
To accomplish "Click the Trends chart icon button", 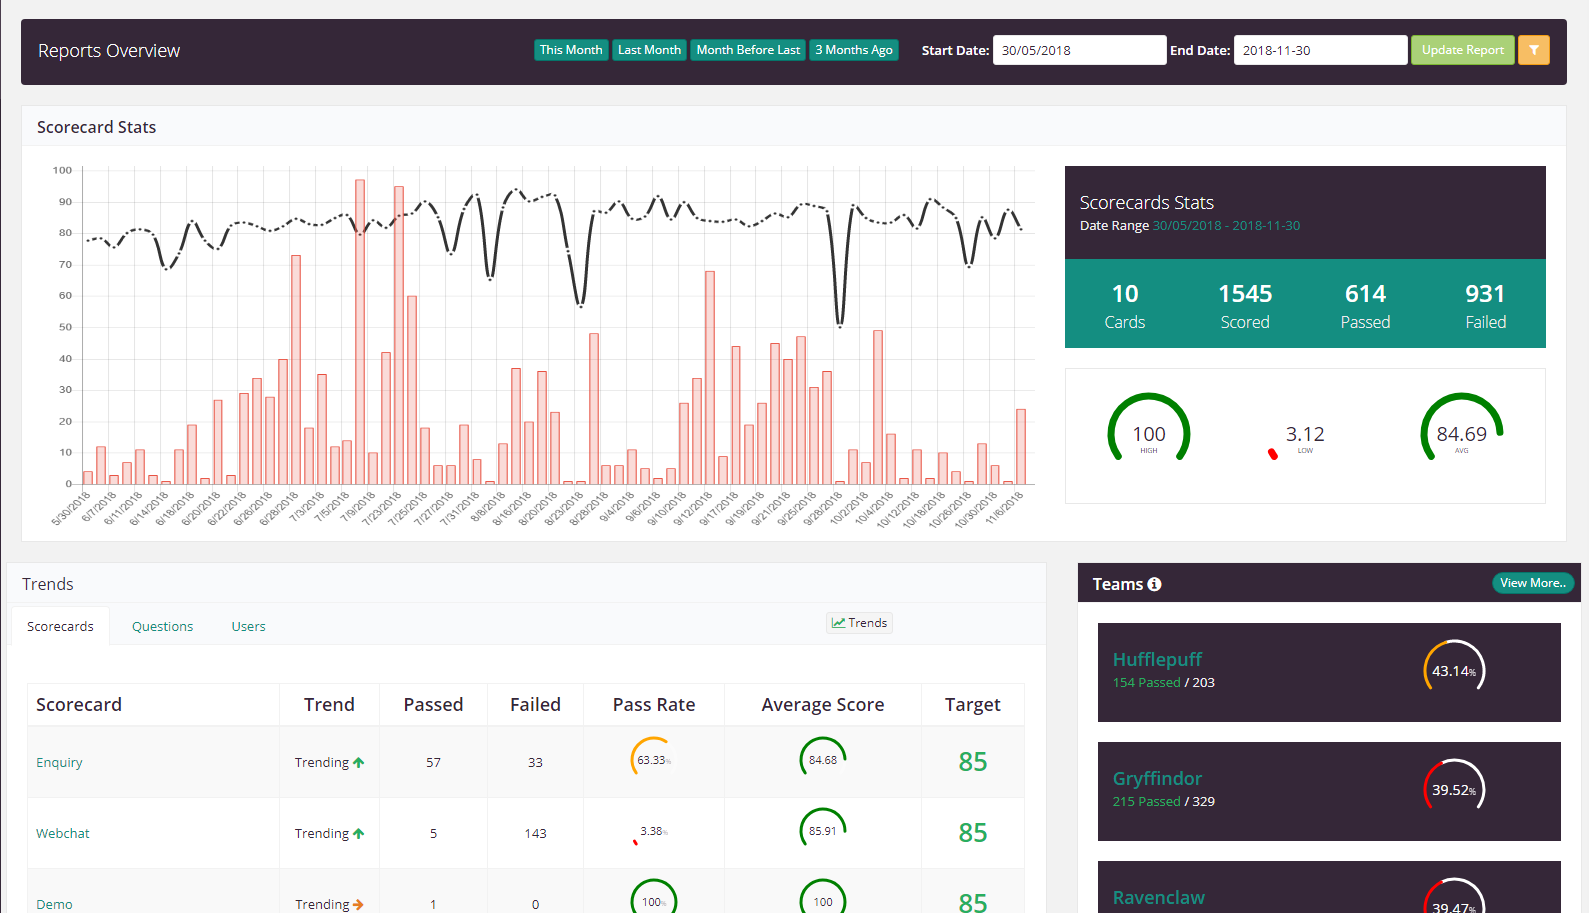I will coord(859,623).
